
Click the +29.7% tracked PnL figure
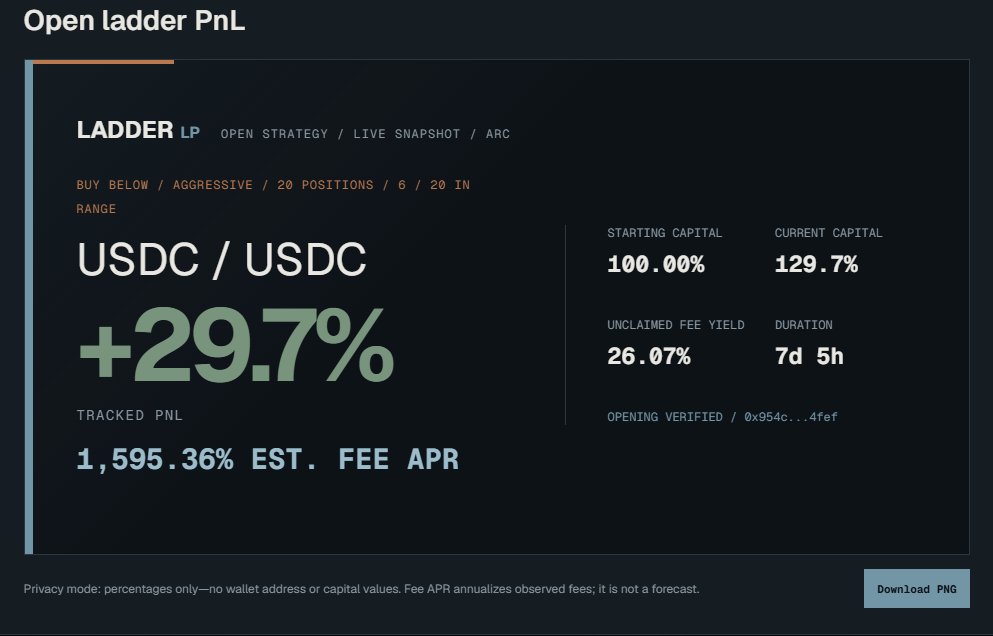tap(236, 346)
